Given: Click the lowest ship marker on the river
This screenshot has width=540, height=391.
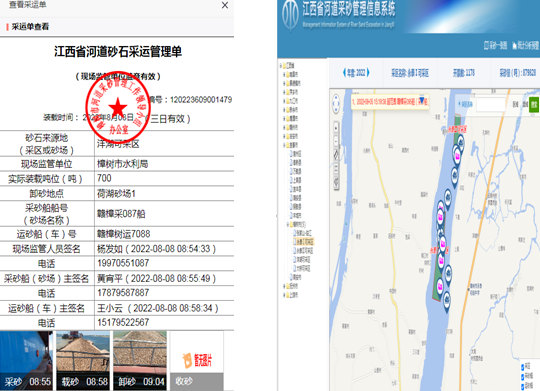Looking at the screenshot, I should [x=447, y=299].
